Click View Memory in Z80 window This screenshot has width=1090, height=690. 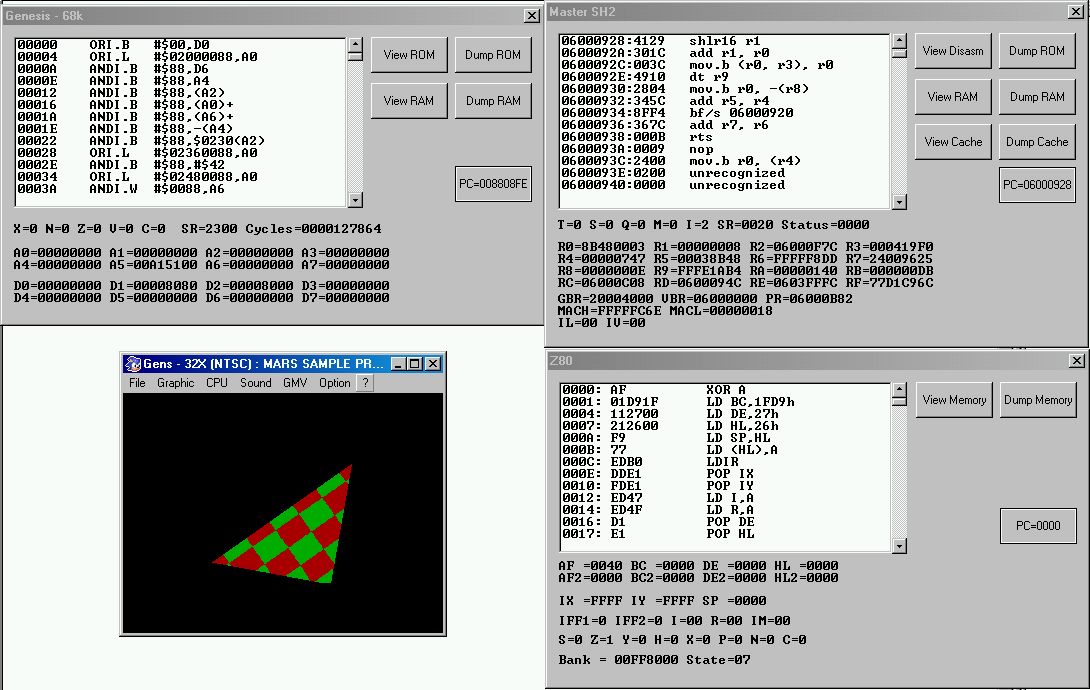954,400
